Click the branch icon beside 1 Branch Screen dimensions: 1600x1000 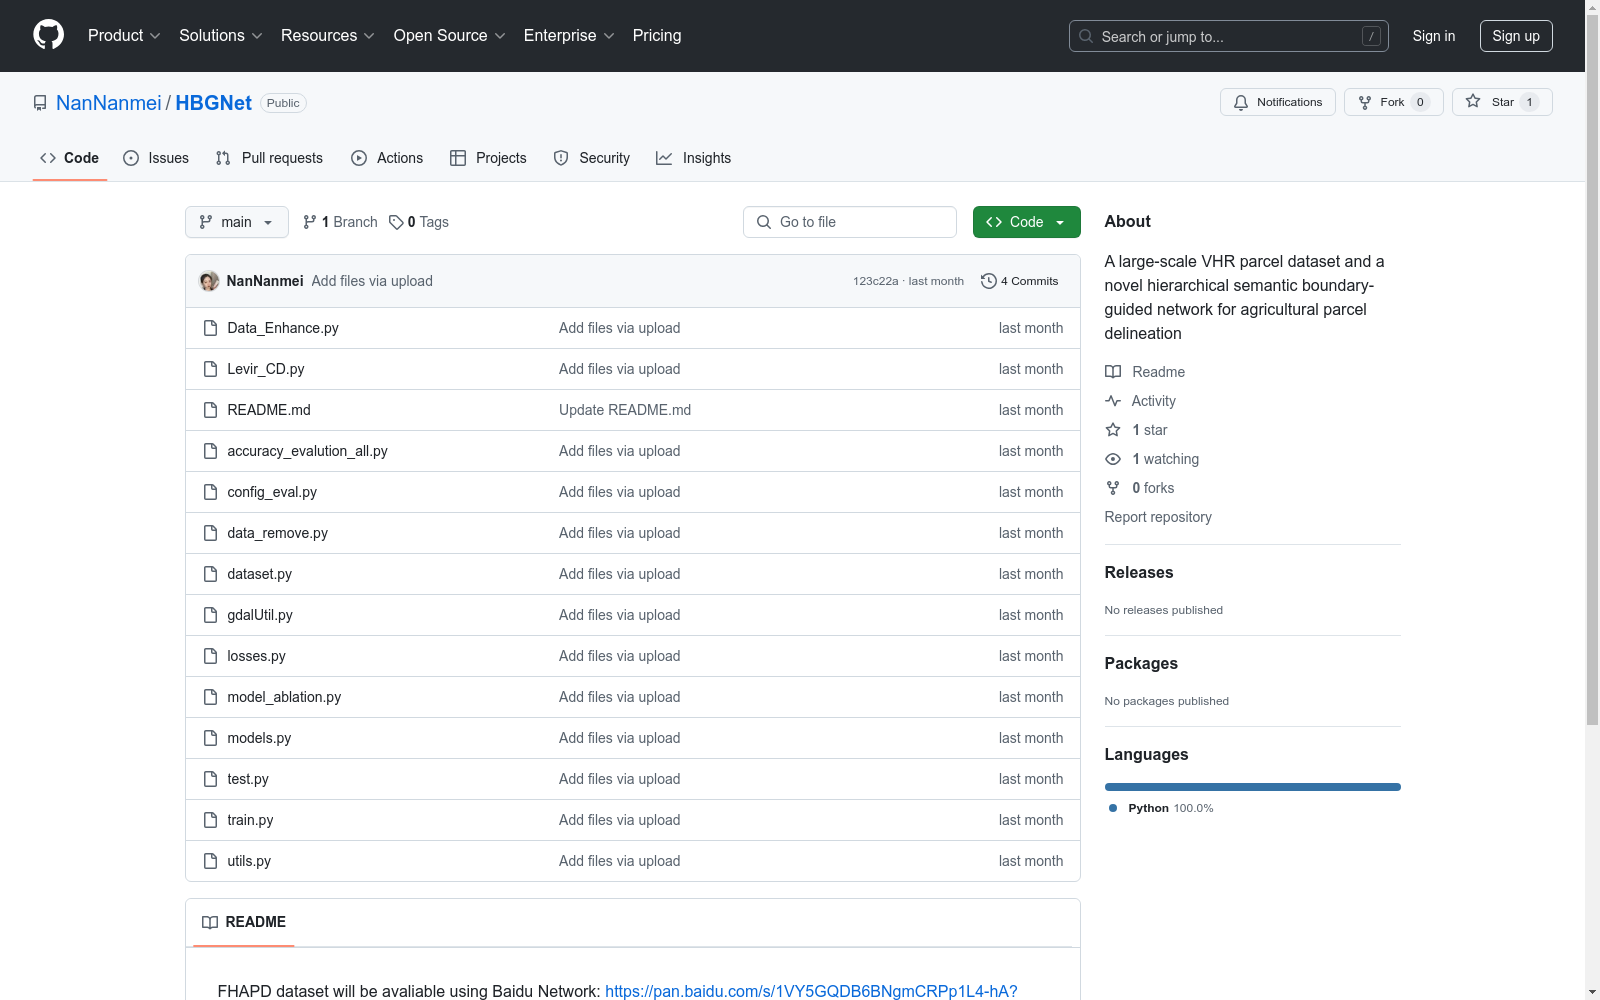[310, 222]
